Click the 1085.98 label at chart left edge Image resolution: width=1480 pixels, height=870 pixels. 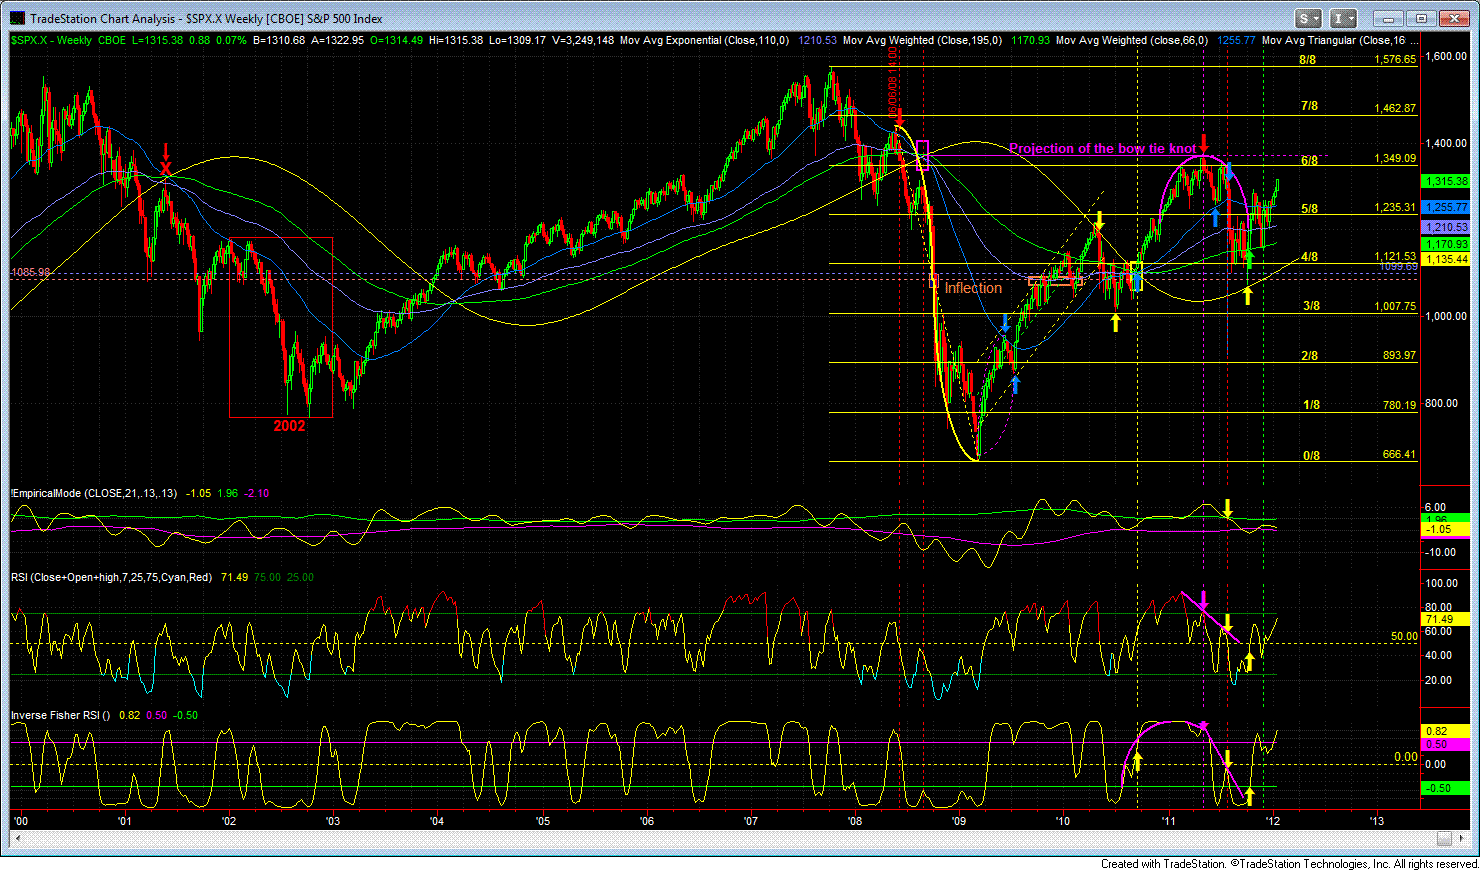click(30, 272)
